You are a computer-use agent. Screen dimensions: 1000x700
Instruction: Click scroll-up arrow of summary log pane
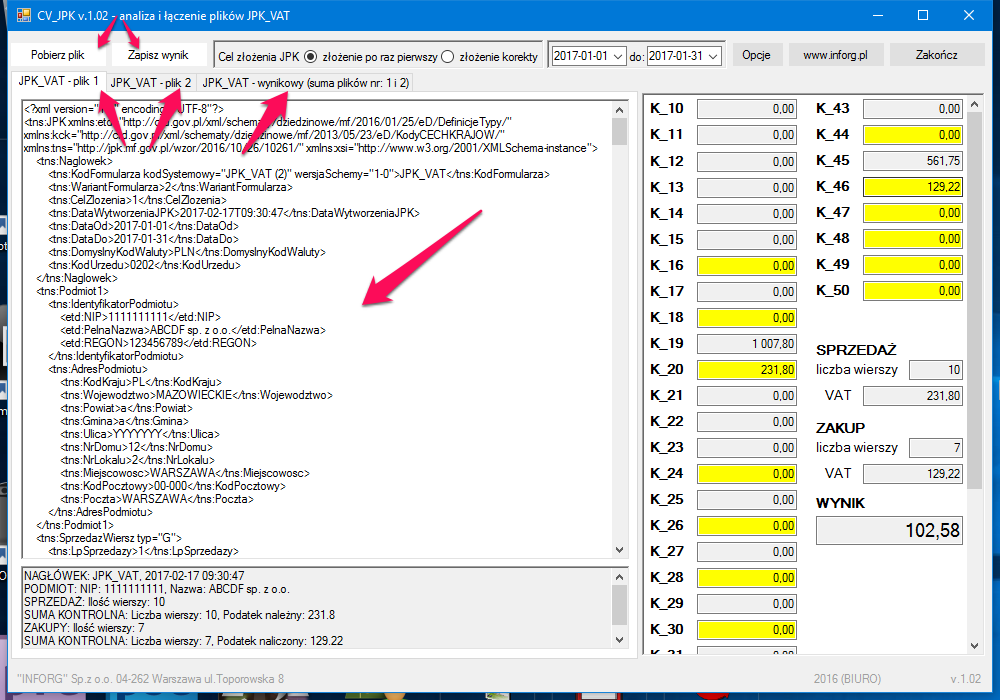tap(619, 577)
